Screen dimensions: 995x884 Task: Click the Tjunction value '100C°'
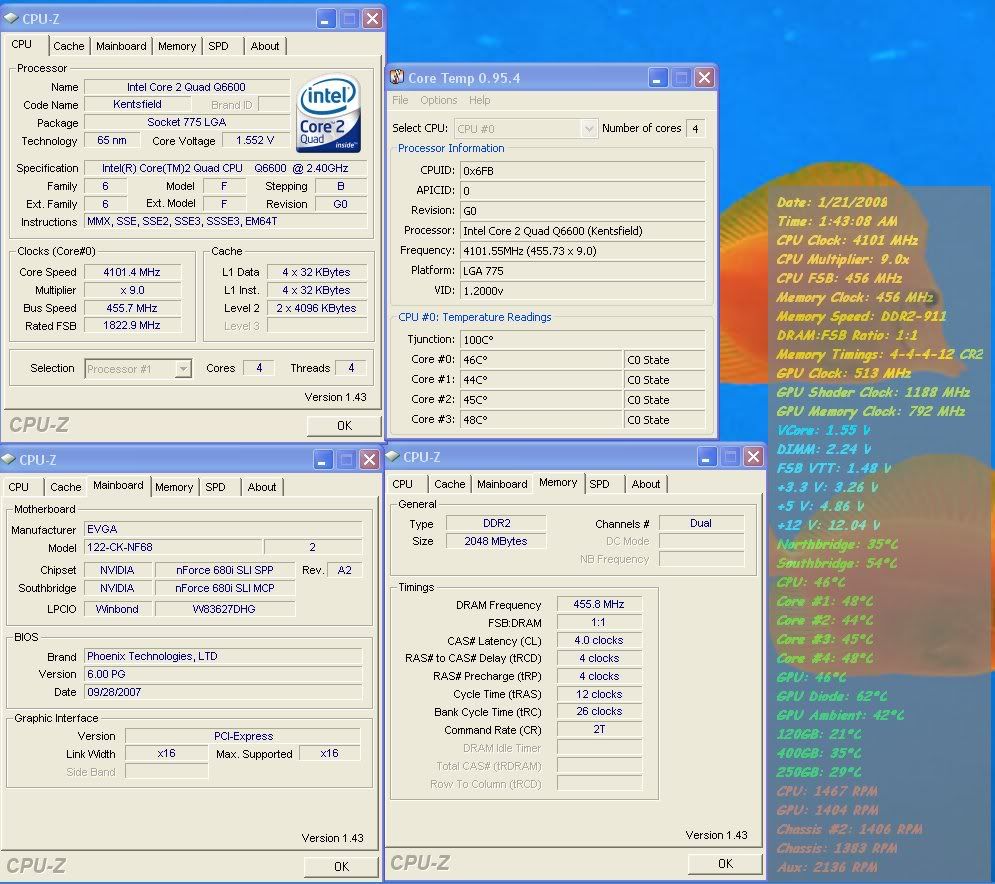tap(583, 340)
